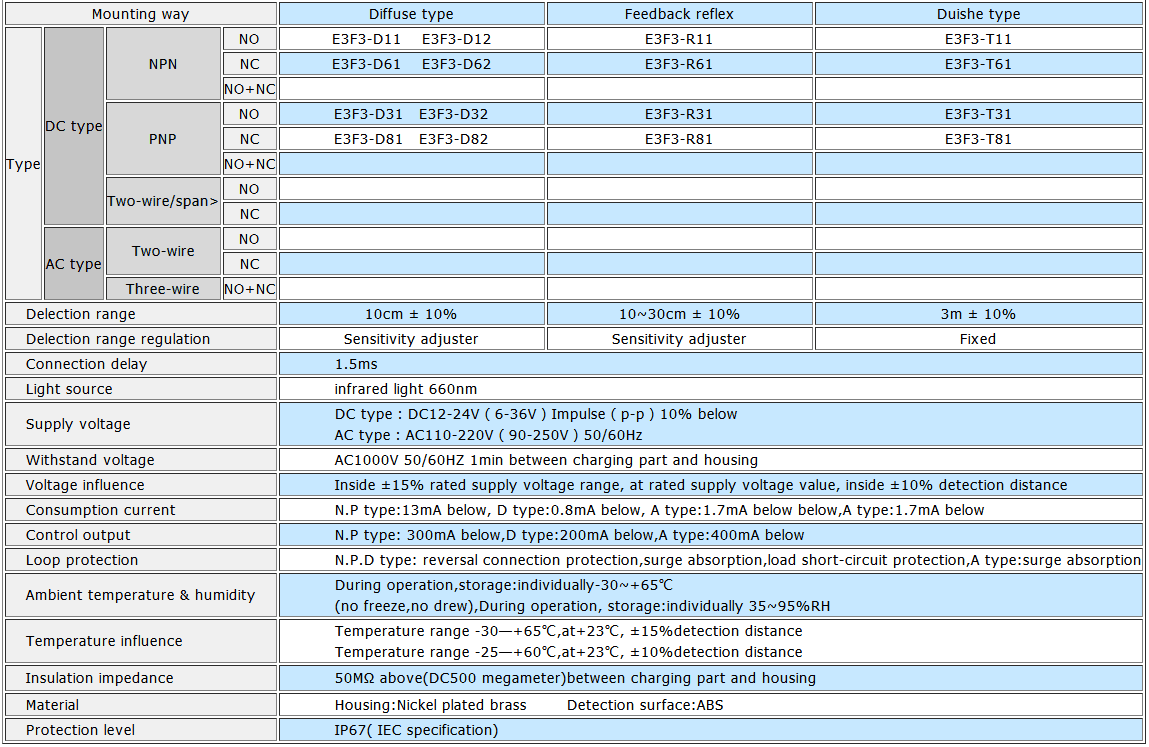Screen dimensions: 1149x747
Task: Click model number E3F3-R11
Action: [679, 39]
